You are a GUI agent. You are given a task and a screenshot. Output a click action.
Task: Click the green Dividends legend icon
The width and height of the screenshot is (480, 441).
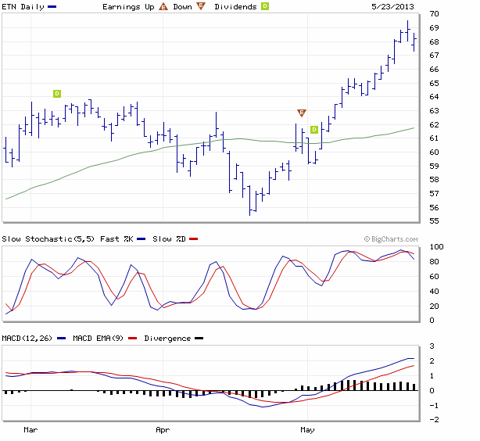tap(265, 6)
